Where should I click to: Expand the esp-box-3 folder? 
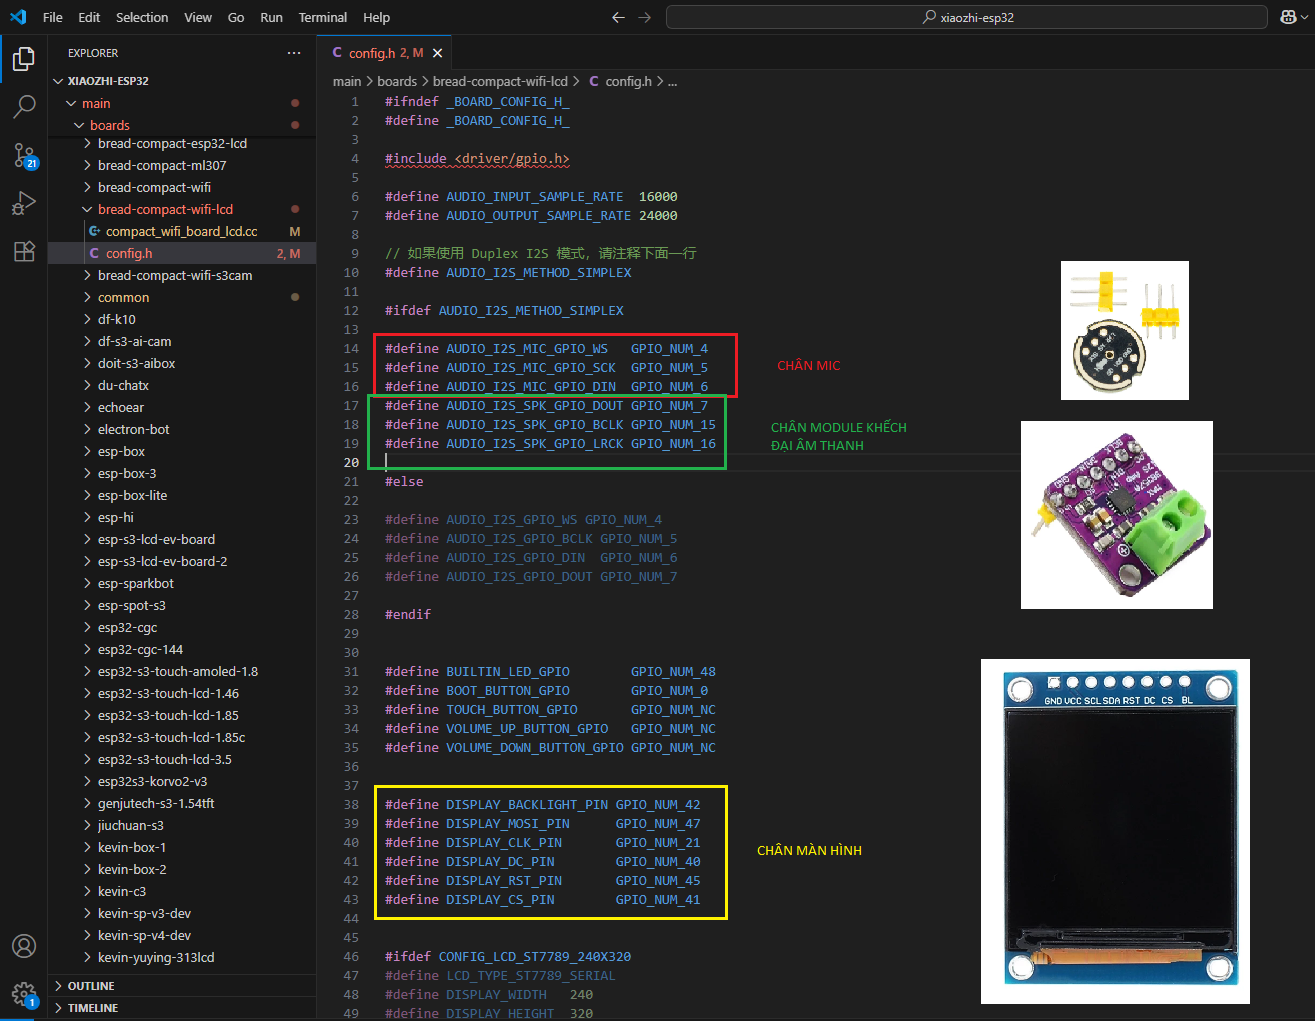coord(126,473)
